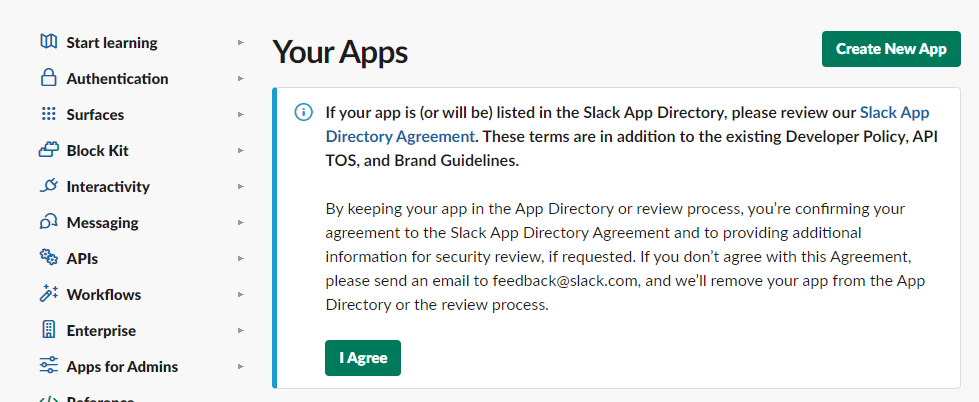This screenshot has width=979, height=402.
Task: Open the Authentication menu item
Action: [x=117, y=79]
